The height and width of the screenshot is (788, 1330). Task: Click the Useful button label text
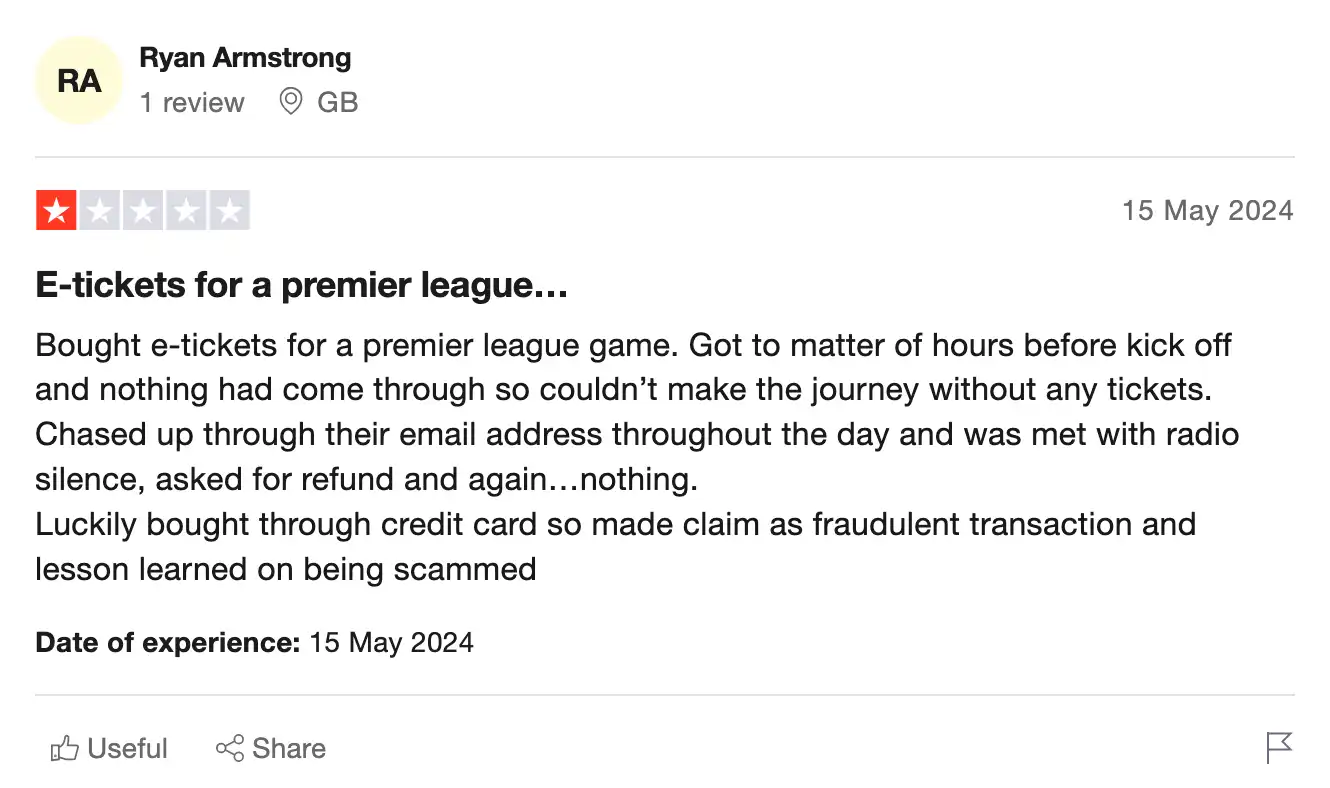tap(128, 747)
